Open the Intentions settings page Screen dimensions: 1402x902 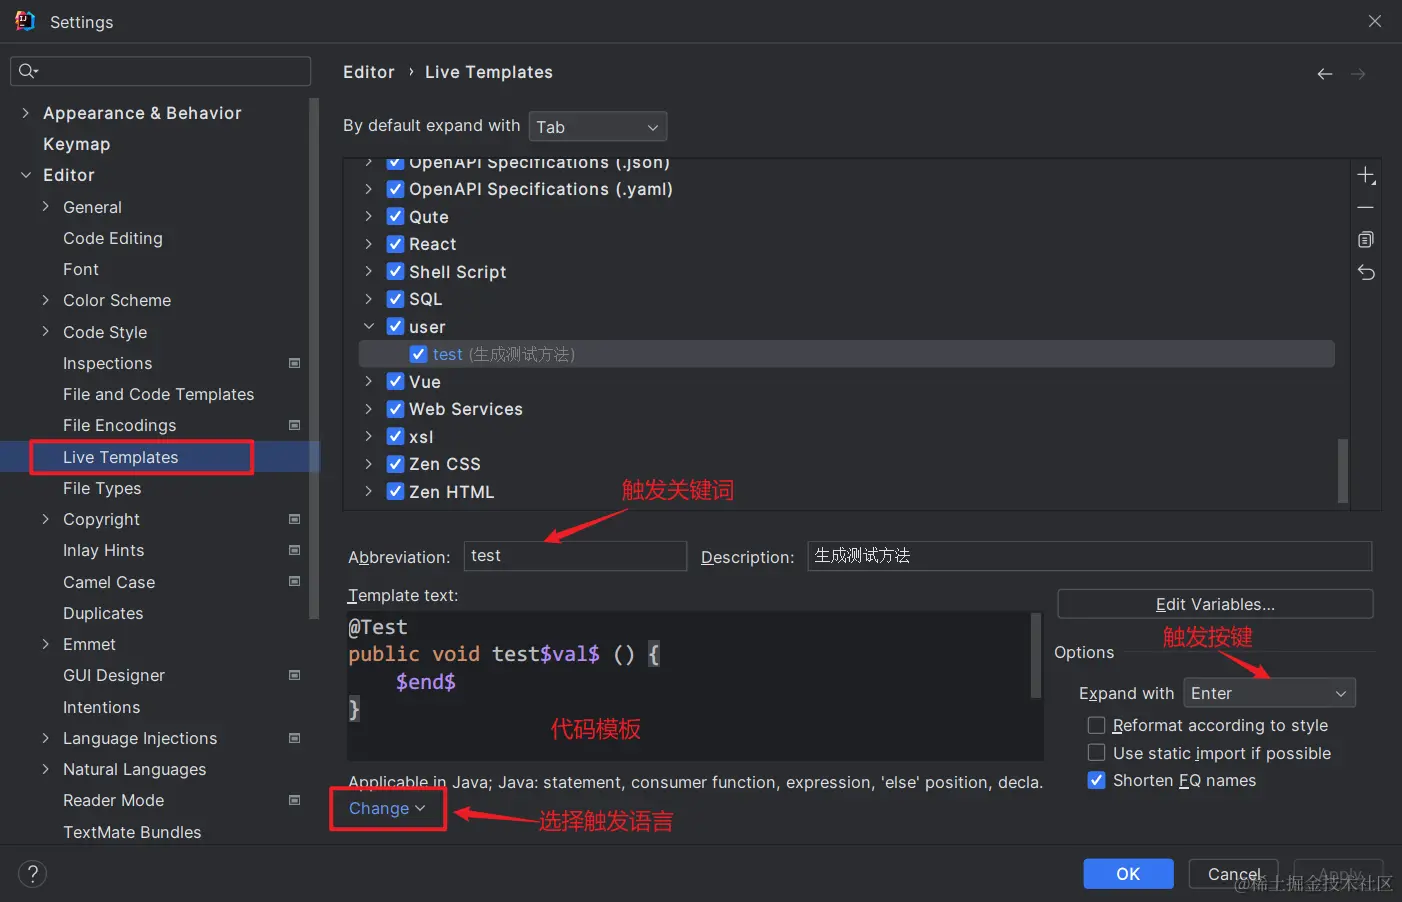coord(102,707)
